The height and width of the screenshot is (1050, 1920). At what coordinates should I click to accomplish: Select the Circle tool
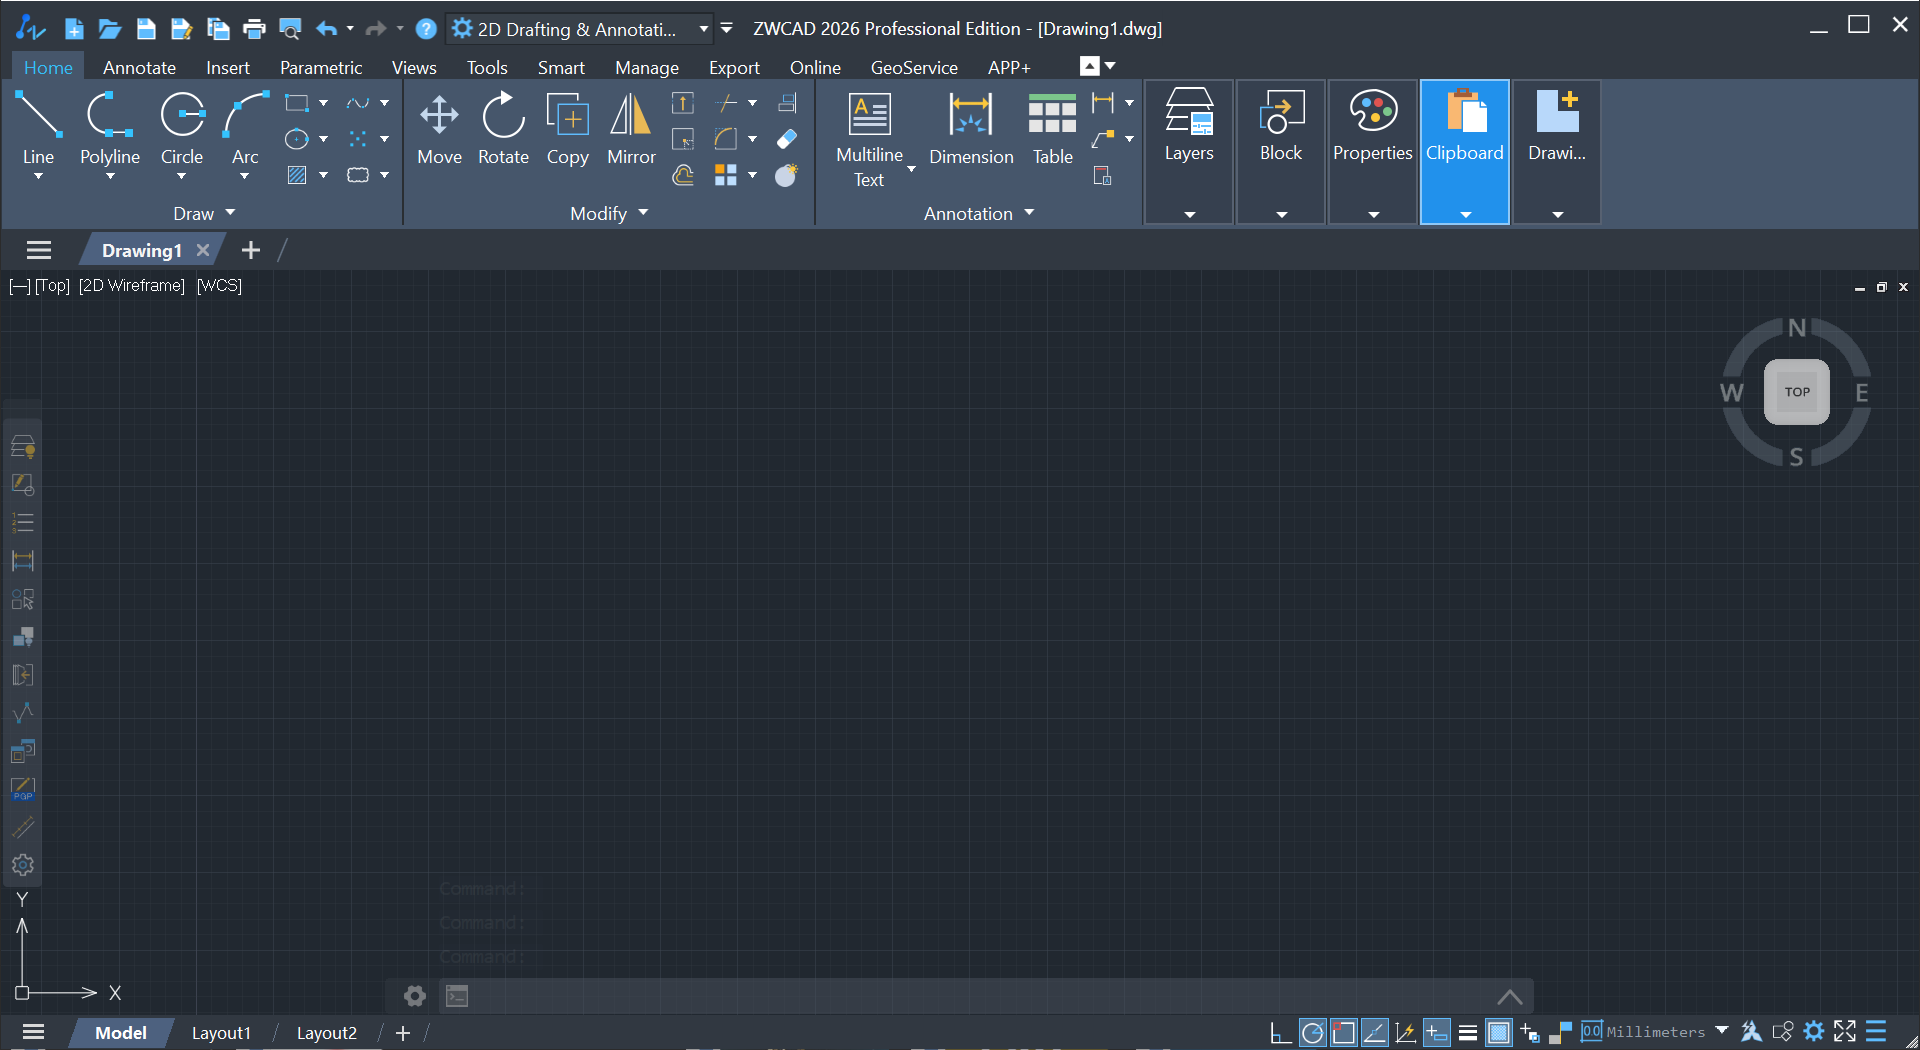click(182, 128)
